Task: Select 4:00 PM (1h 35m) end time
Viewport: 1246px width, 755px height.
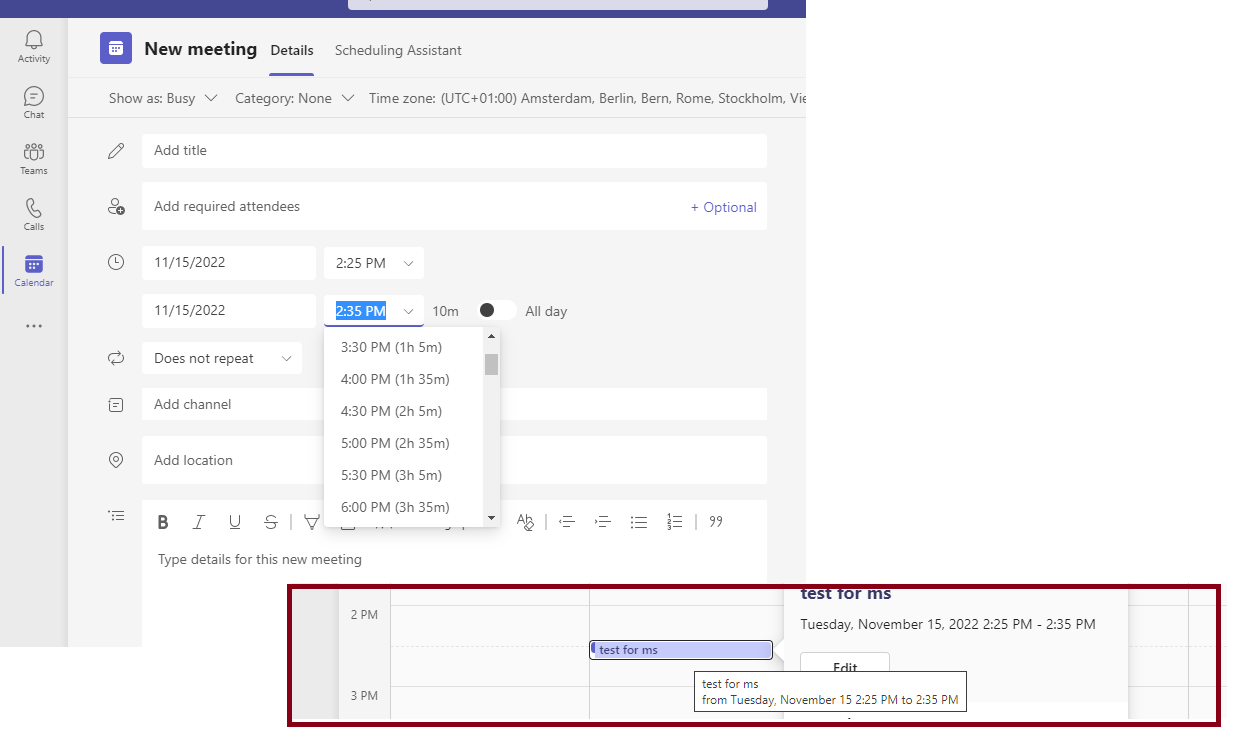Action: tap(404, 379)
